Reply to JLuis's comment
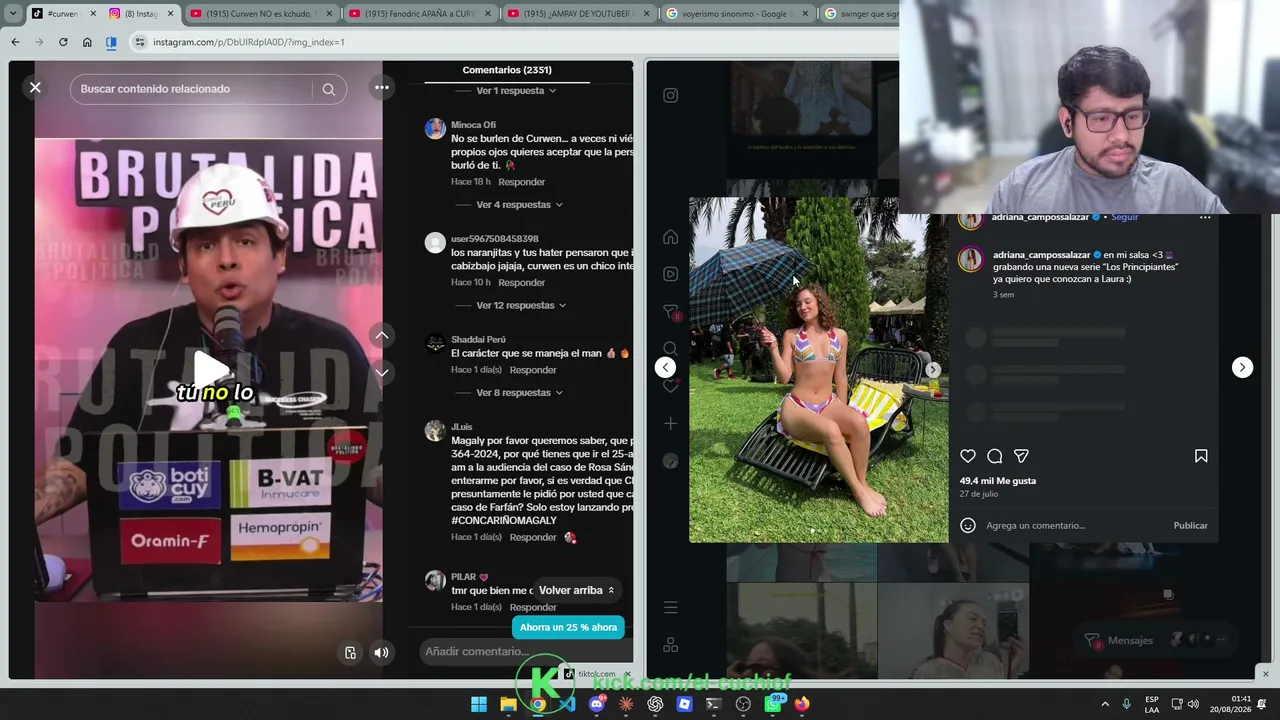Image resolution: width=1280 pixels, height=720 pixels. (533, 538)
